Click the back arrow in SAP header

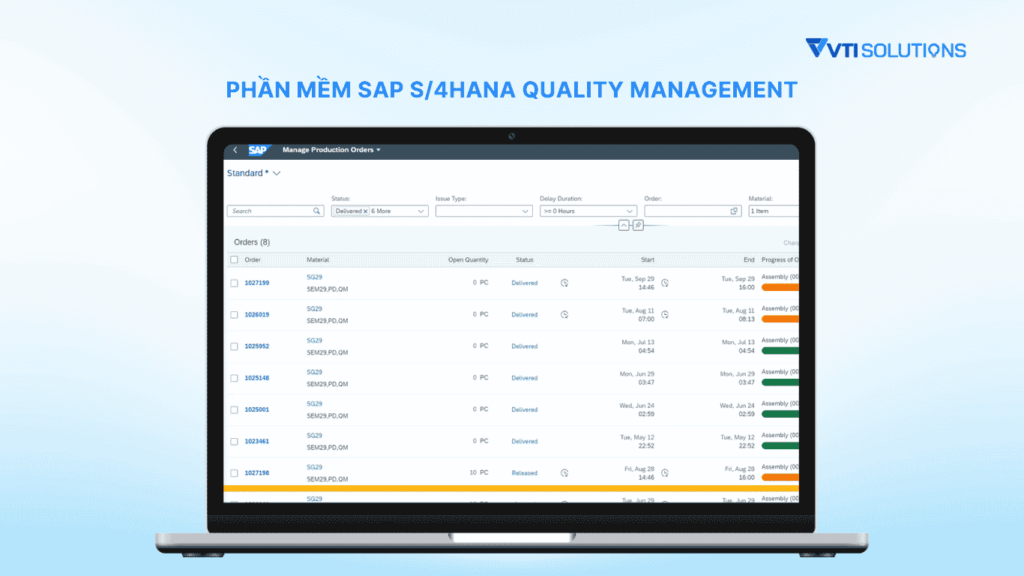pyautogui.click(x=235, y=150)
